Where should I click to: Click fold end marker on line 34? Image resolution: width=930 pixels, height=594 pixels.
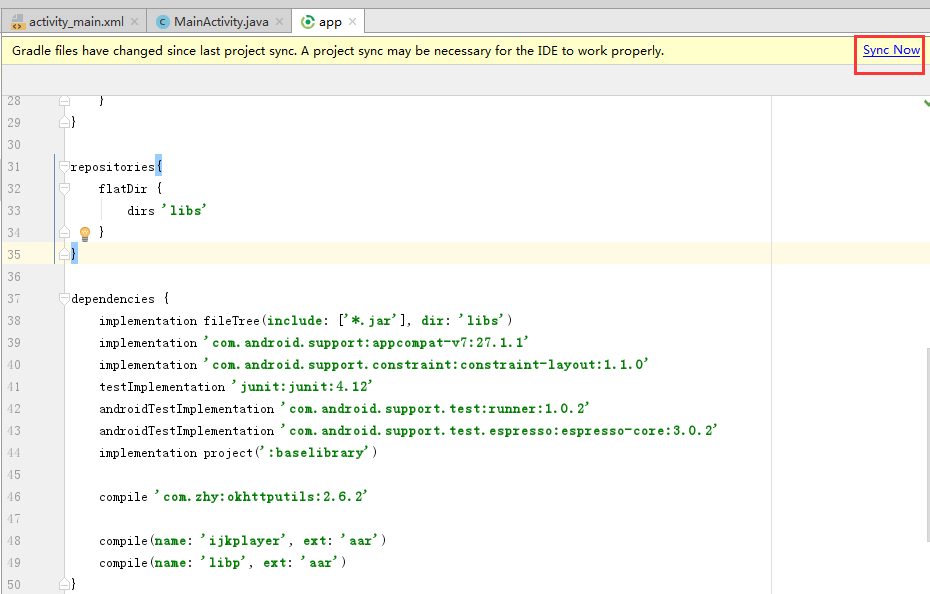click(x=64, y=232)
